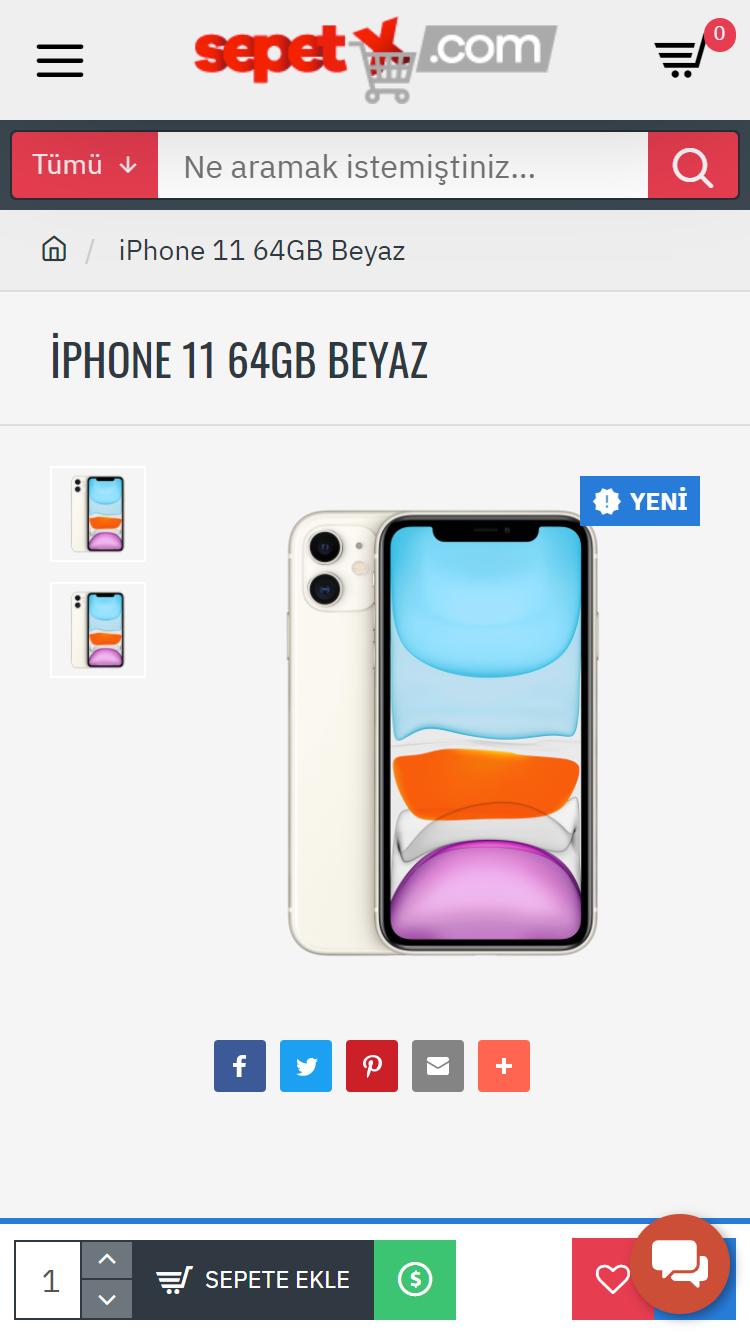
Task: Share product on Facebook
Action: pos(240,1066)
